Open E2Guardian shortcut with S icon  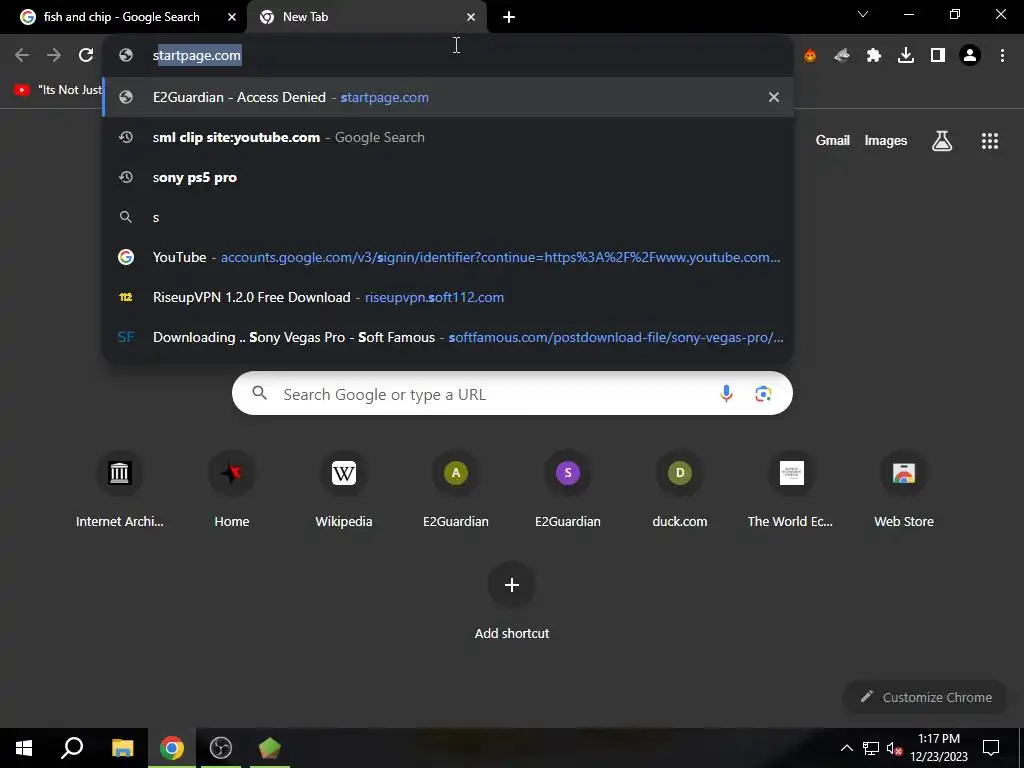568,489
